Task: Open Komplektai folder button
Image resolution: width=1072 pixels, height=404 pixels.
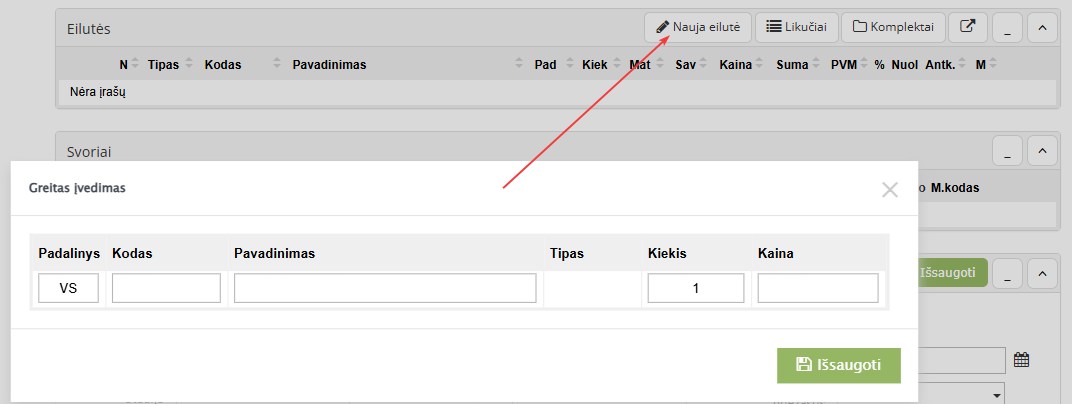Action: [x=894, y=27]
